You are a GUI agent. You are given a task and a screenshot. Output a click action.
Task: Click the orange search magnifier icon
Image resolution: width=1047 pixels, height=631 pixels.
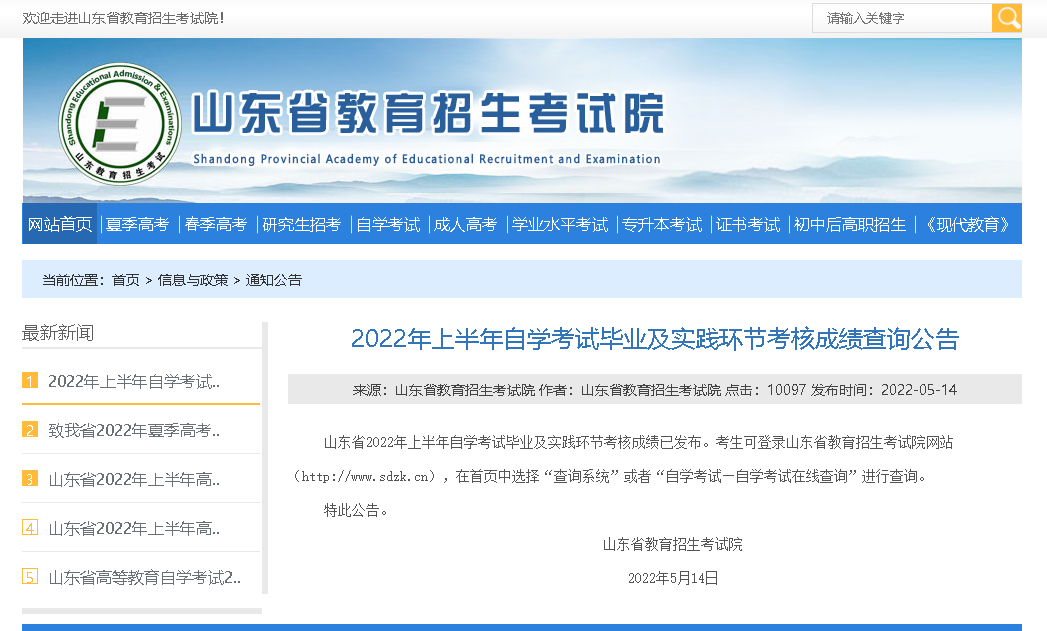pyautogui.click(x=1006, y=18)
